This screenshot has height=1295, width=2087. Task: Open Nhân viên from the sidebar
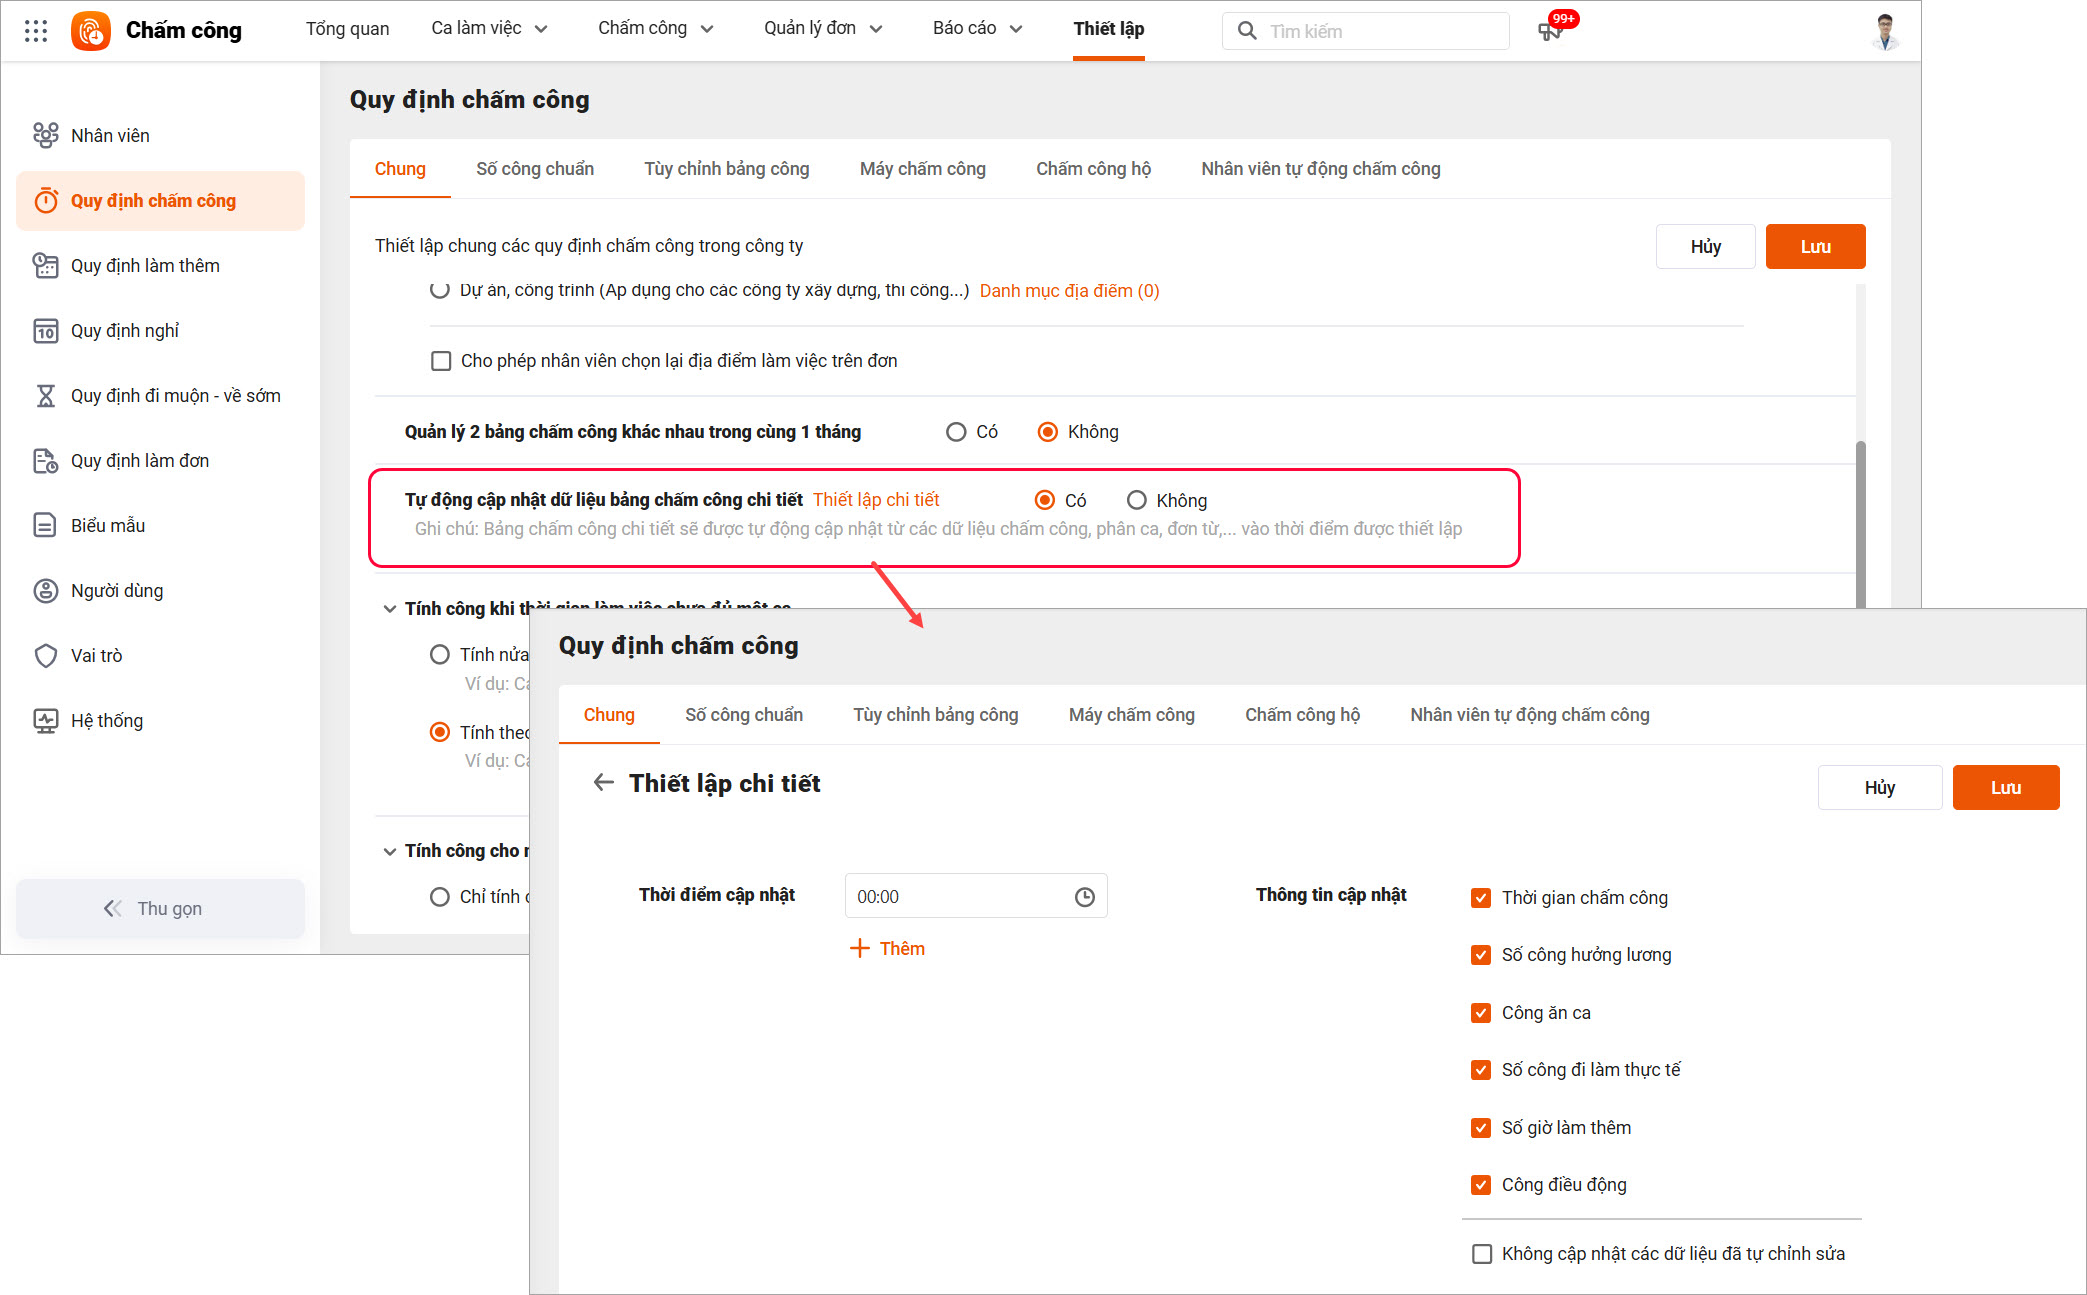110,135
